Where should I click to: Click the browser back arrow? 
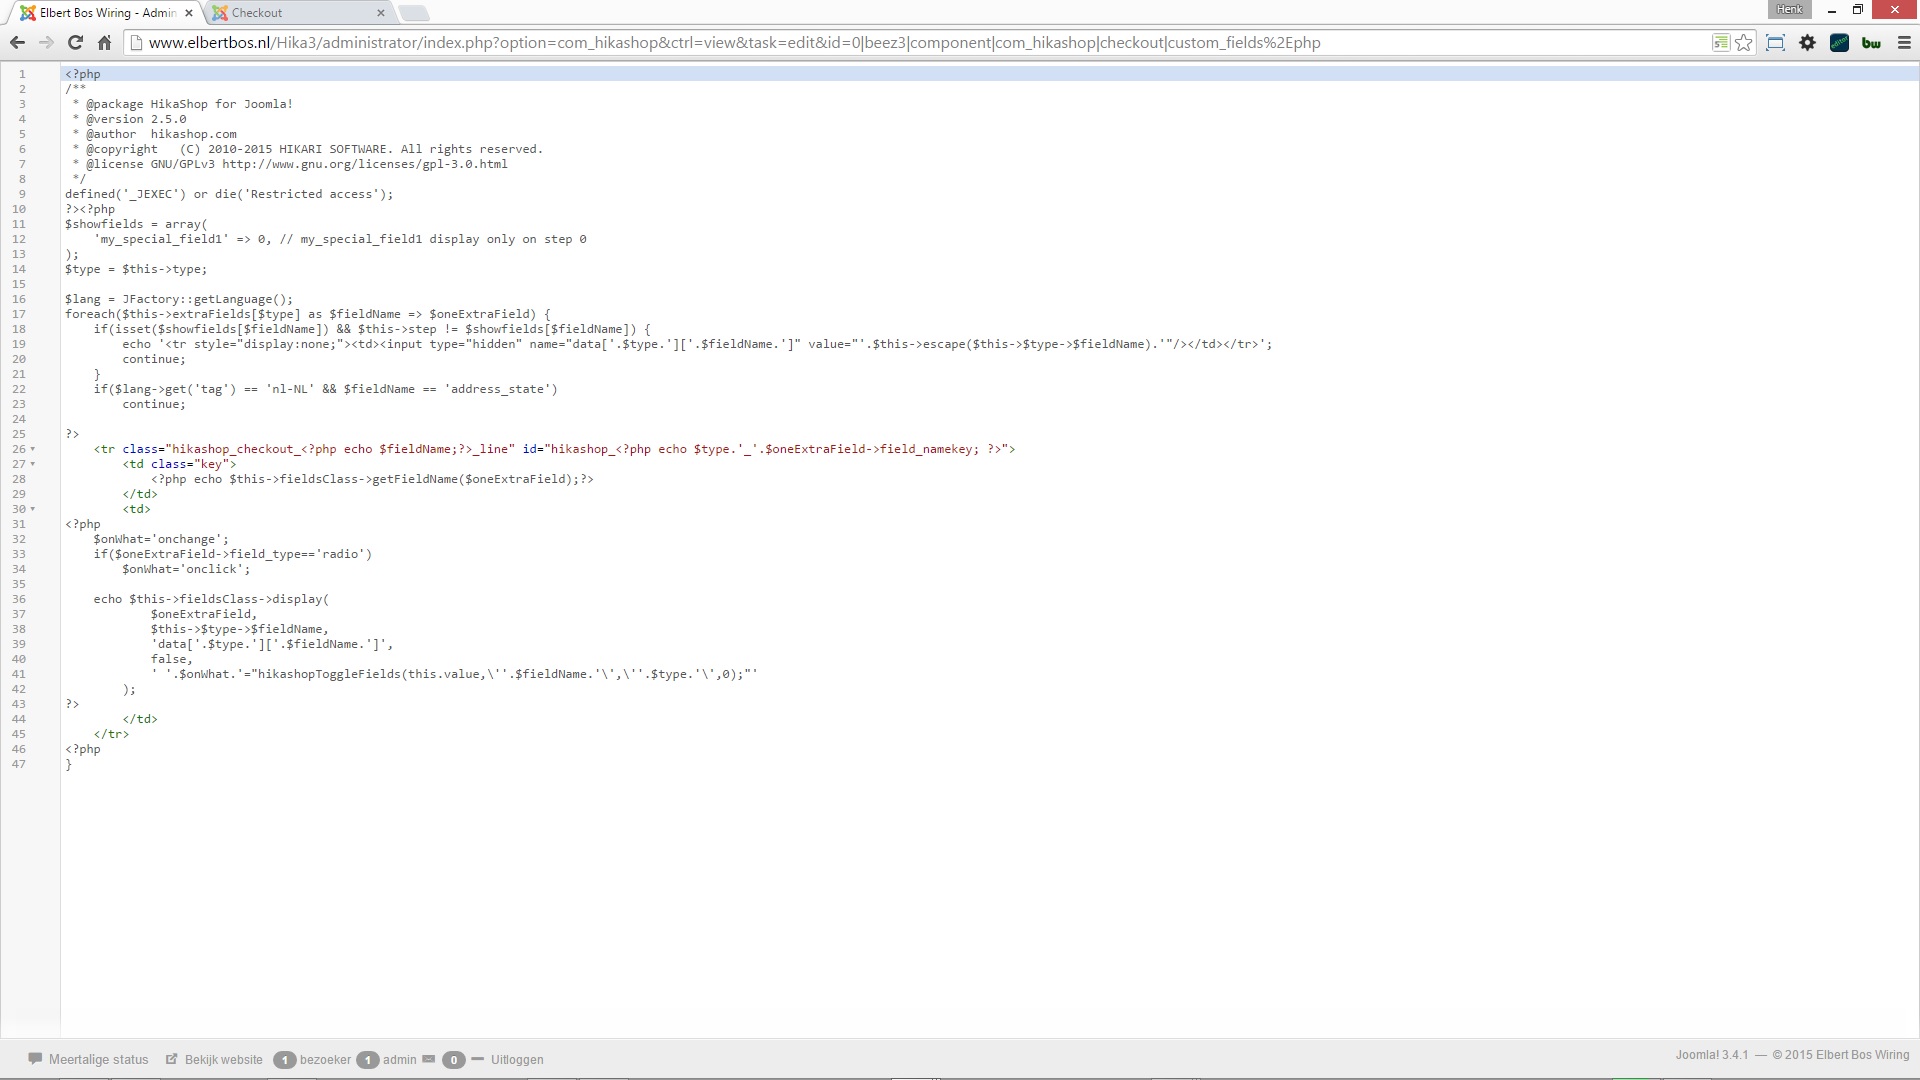click(17, 42)
